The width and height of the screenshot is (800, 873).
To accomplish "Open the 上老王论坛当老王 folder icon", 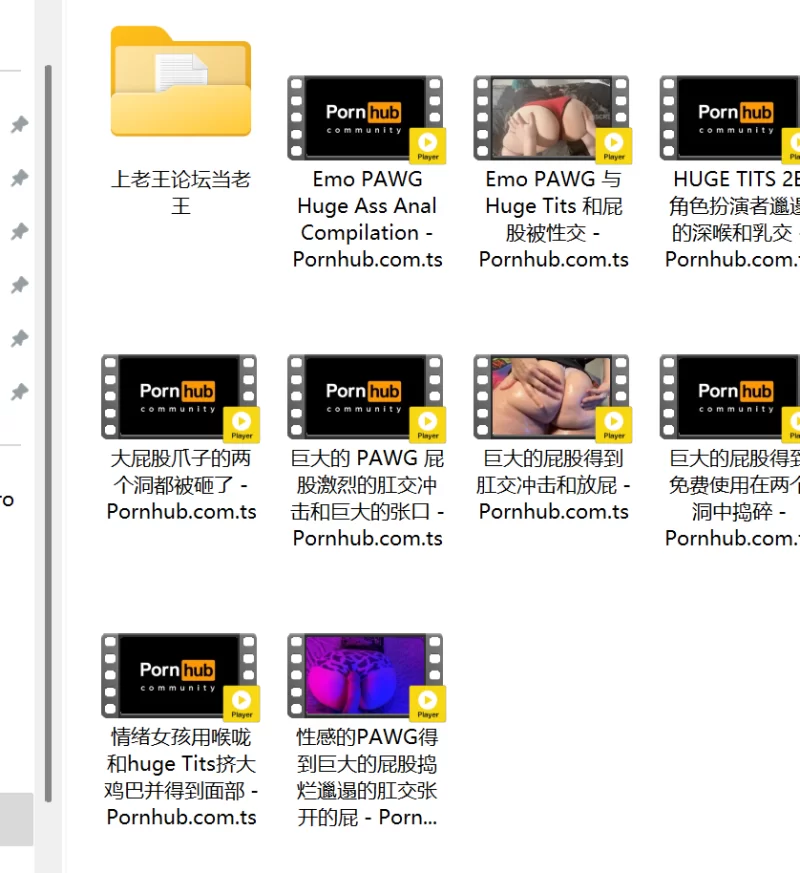I will (181, 81).
